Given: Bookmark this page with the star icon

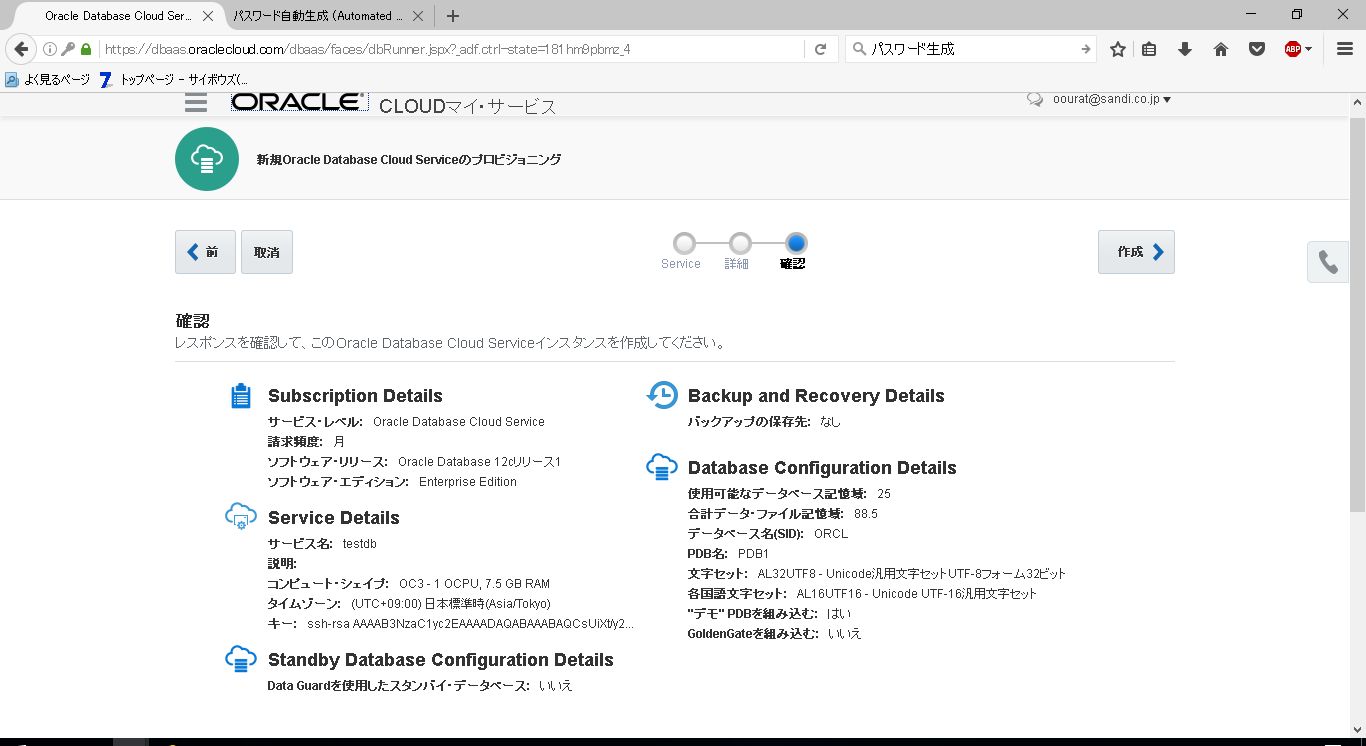Looking at the screenshot, I should coord(1118,49).
